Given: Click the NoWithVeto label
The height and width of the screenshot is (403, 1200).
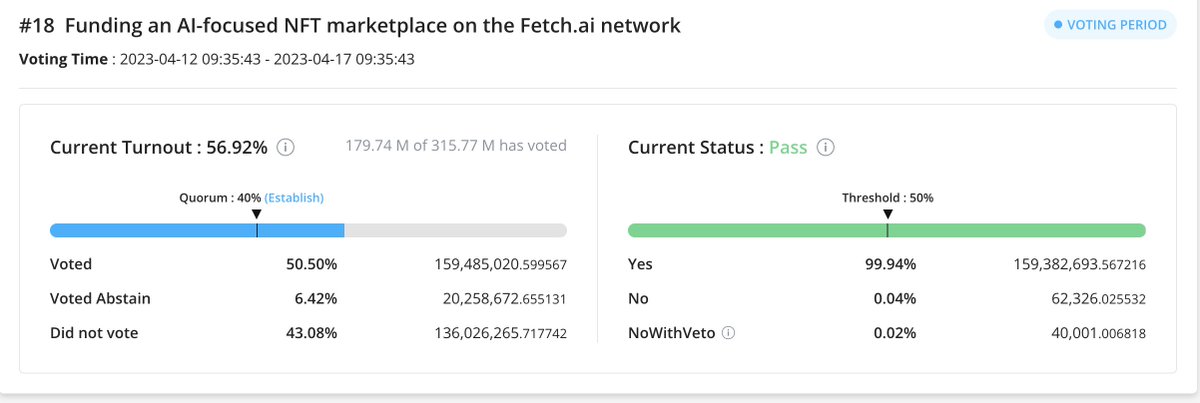Looking at the screenshot, I should (672, 333).
